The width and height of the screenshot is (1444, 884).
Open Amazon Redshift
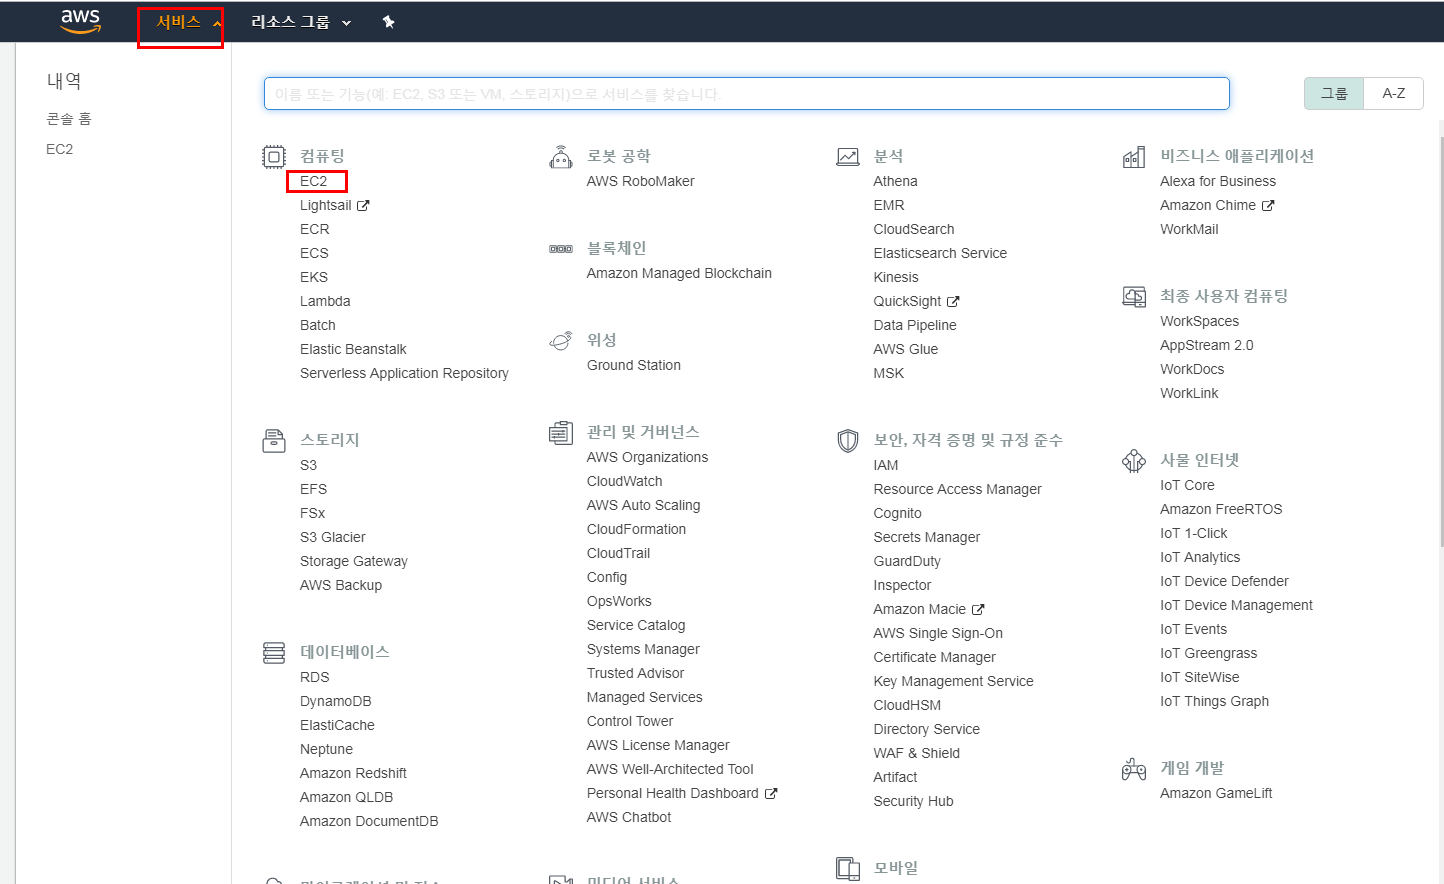353,773
